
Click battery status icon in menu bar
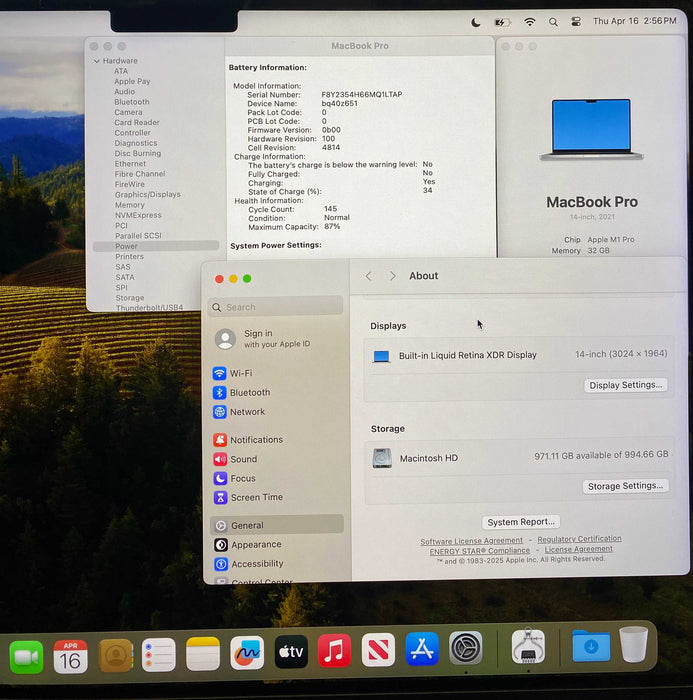tap(502, 22)
